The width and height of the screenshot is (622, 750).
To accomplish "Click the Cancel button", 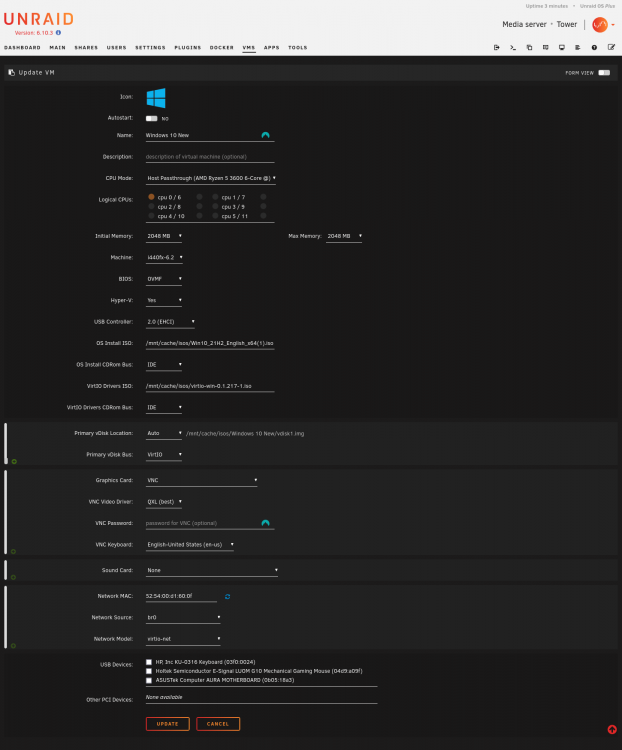I will pyautogui.click(x=218, y=724).
